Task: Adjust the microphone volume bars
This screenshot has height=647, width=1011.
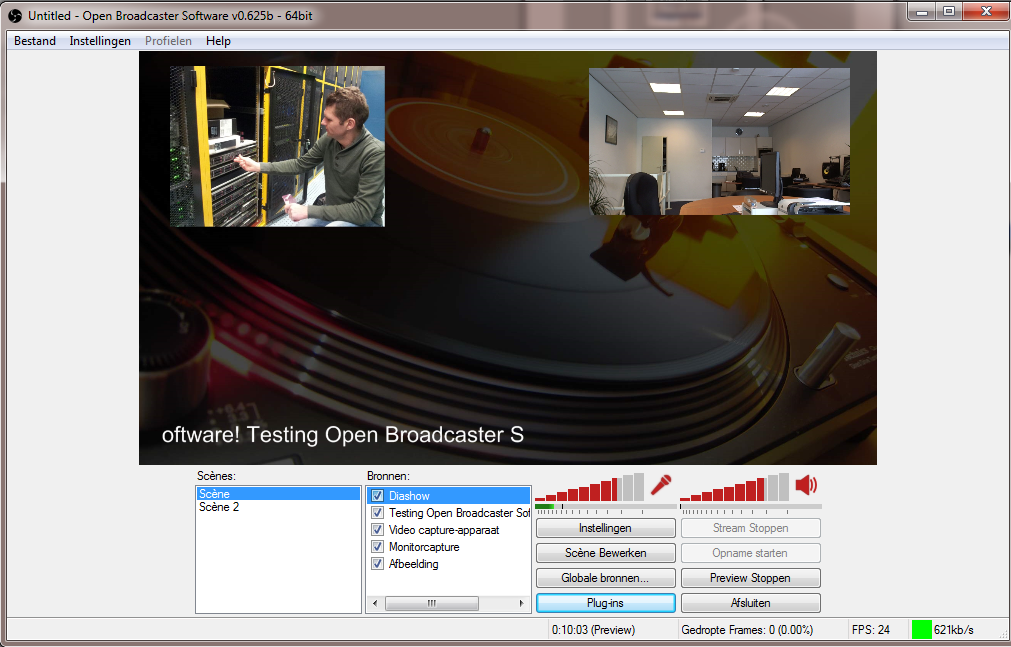Action: [589, 487]
